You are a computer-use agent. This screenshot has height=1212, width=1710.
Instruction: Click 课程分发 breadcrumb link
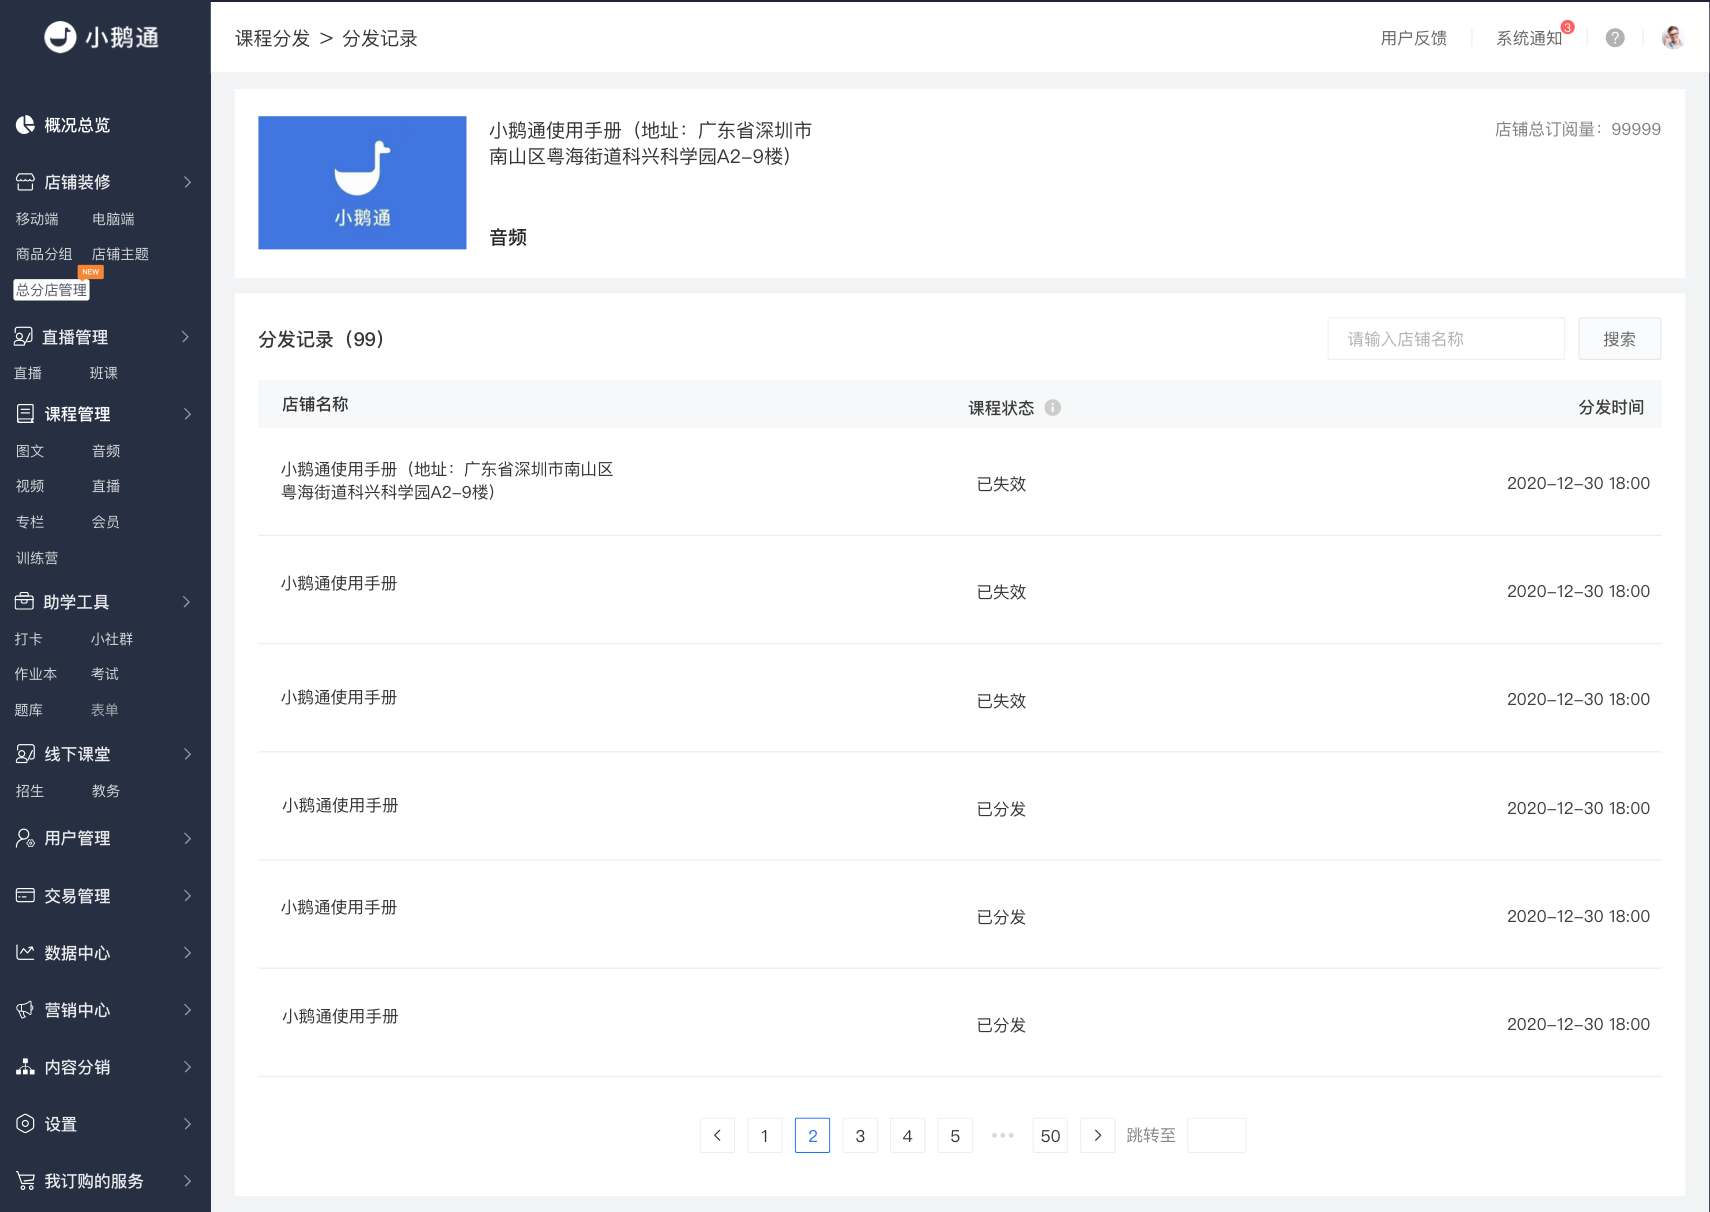click(x=273, y=38)
